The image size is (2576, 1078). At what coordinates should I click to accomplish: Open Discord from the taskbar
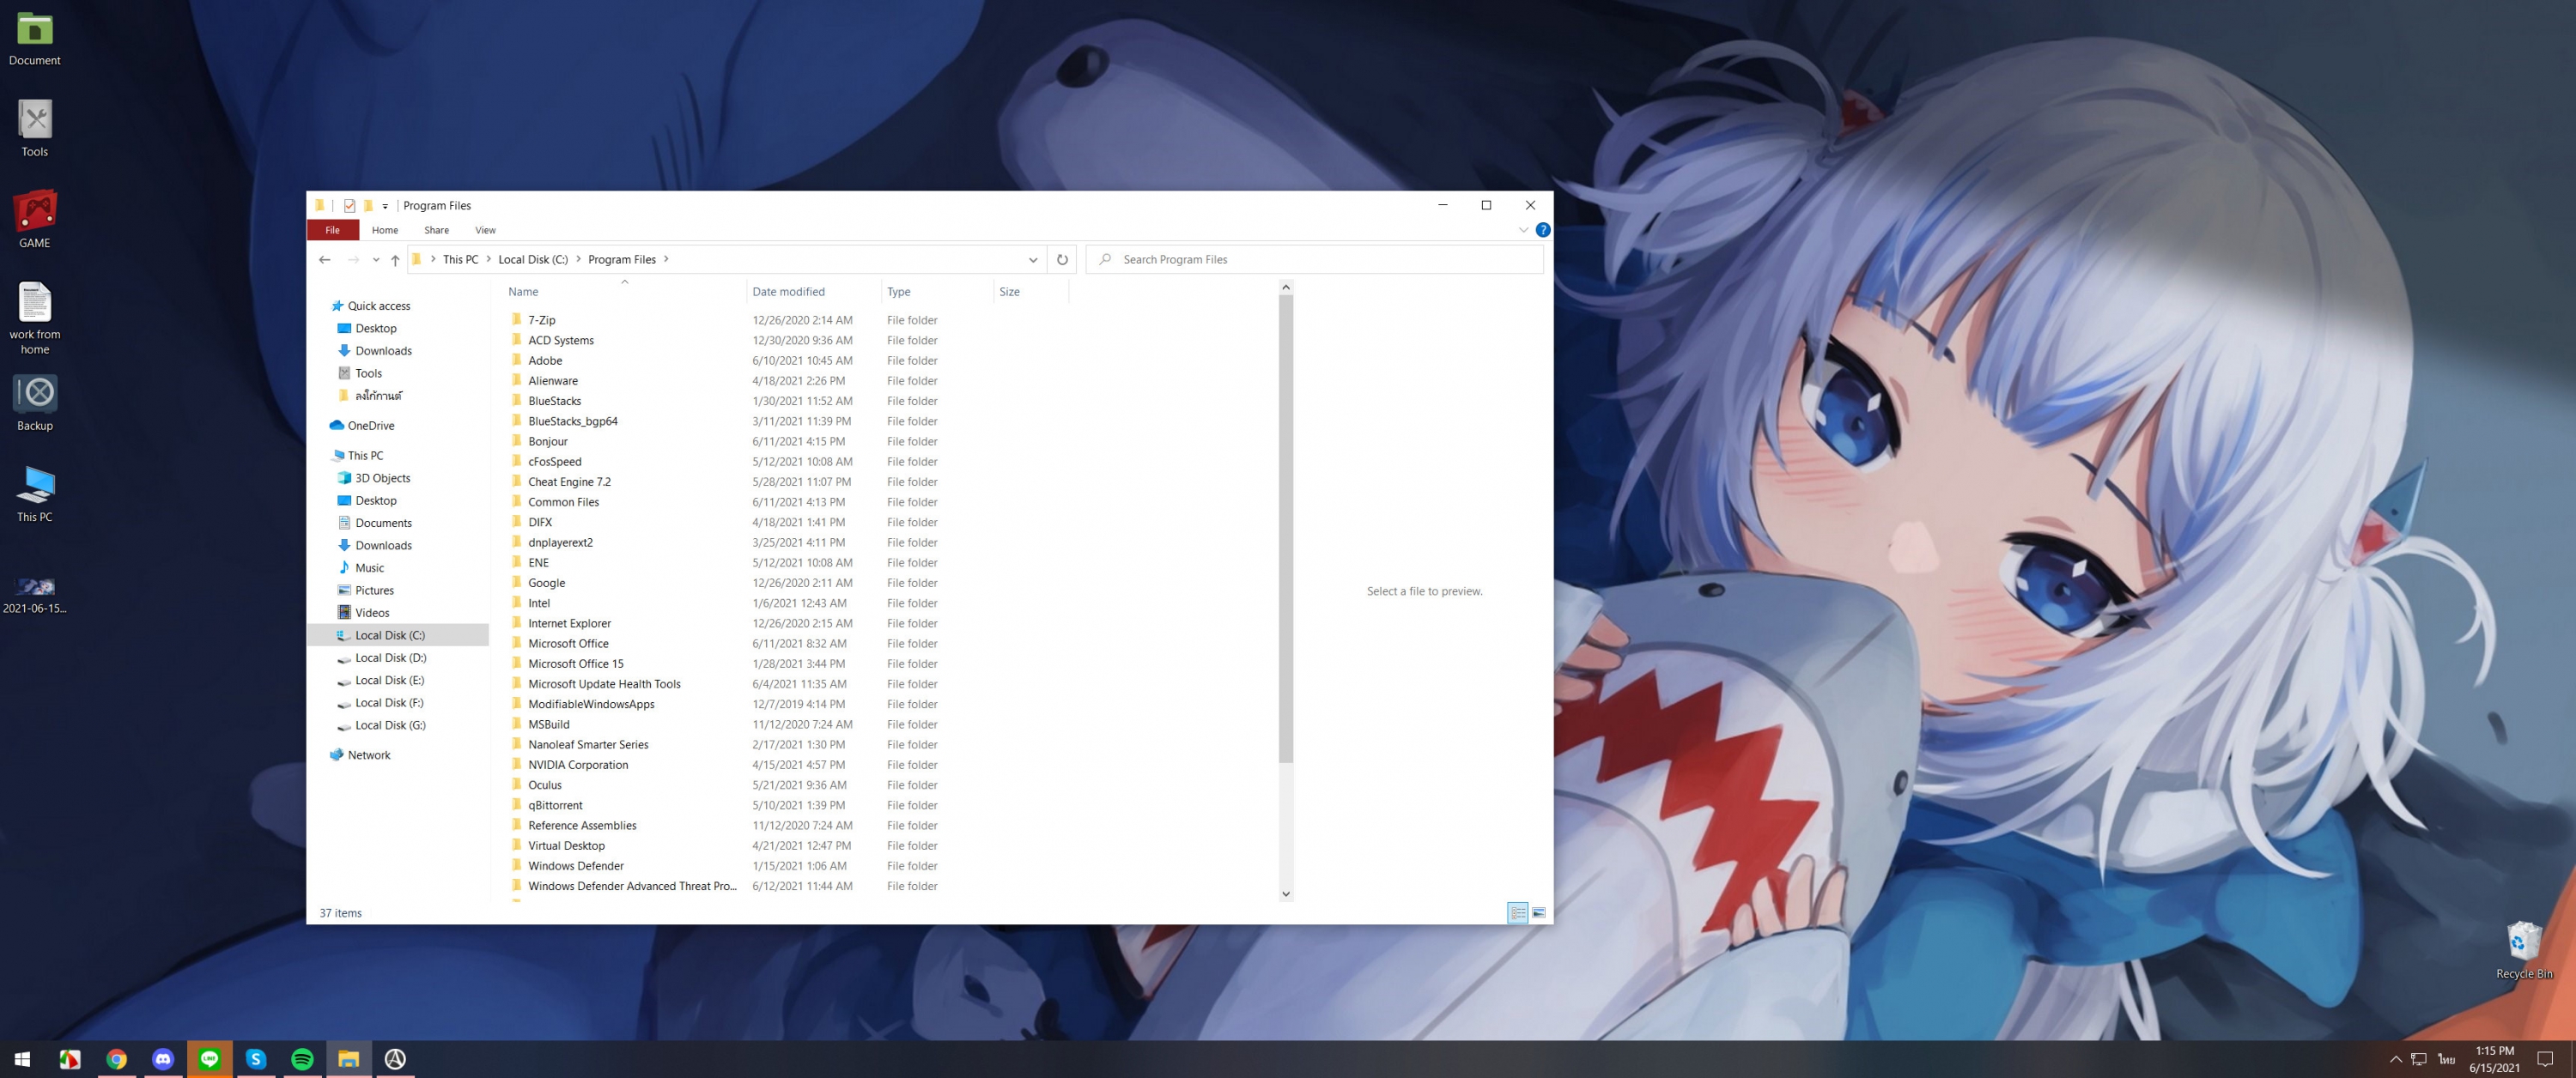[163, 1059]
